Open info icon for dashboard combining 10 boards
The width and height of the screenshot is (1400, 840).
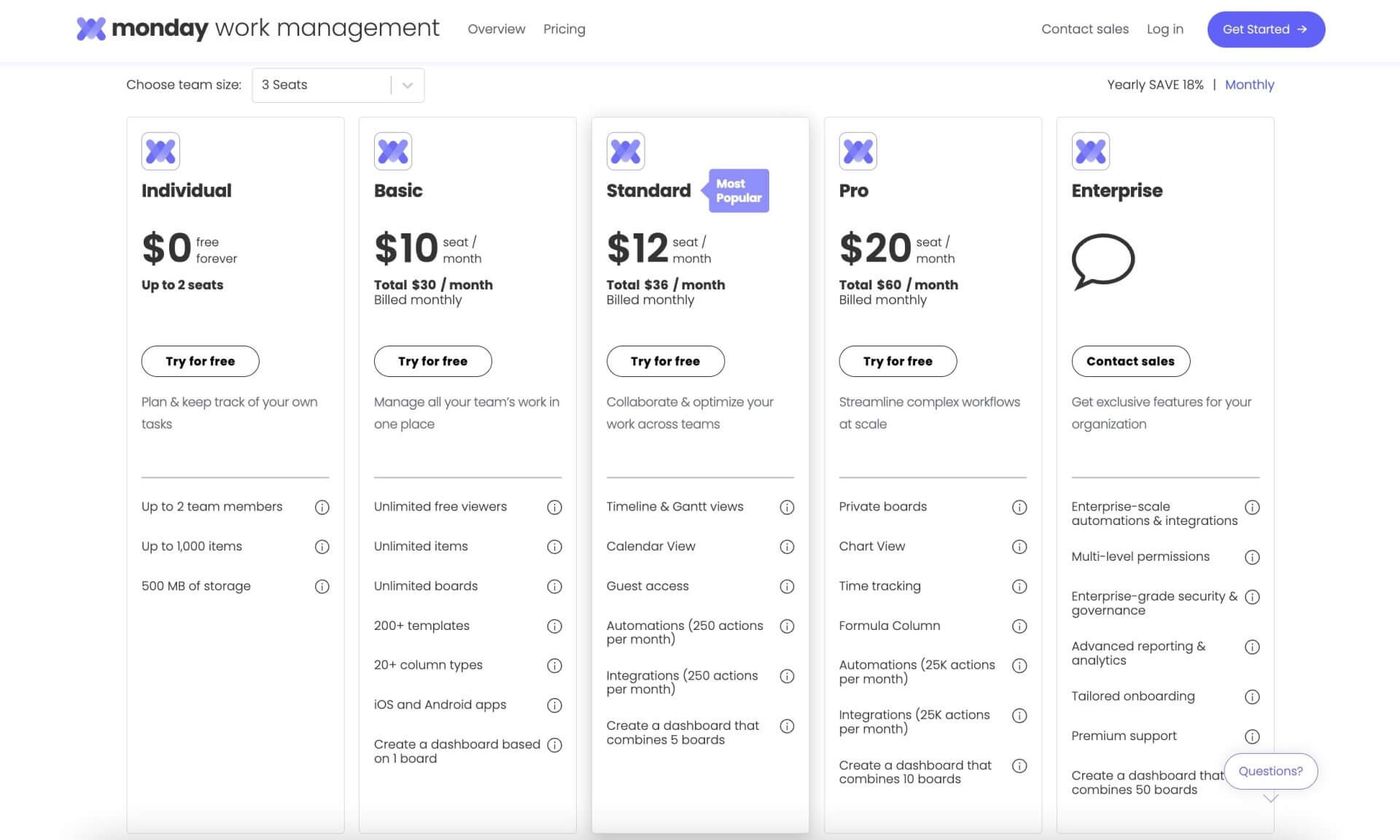[1019, 766]
